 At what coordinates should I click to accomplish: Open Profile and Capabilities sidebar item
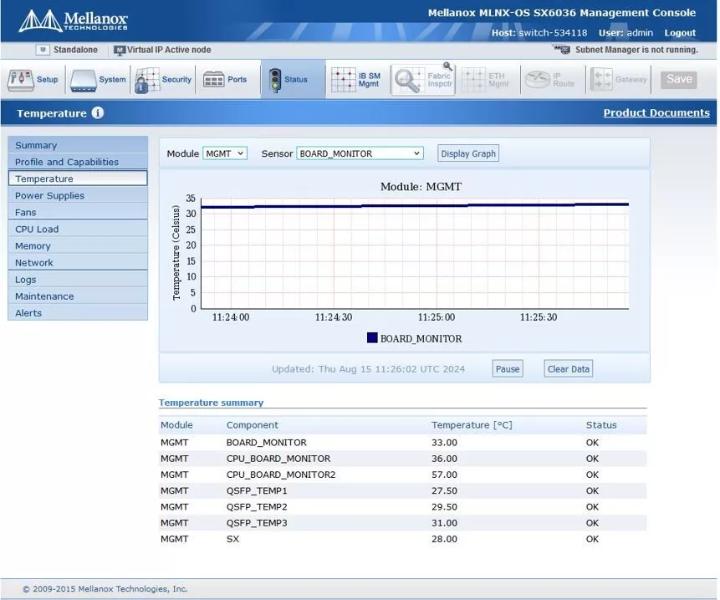pyautogui.click(x=78, y=162)
